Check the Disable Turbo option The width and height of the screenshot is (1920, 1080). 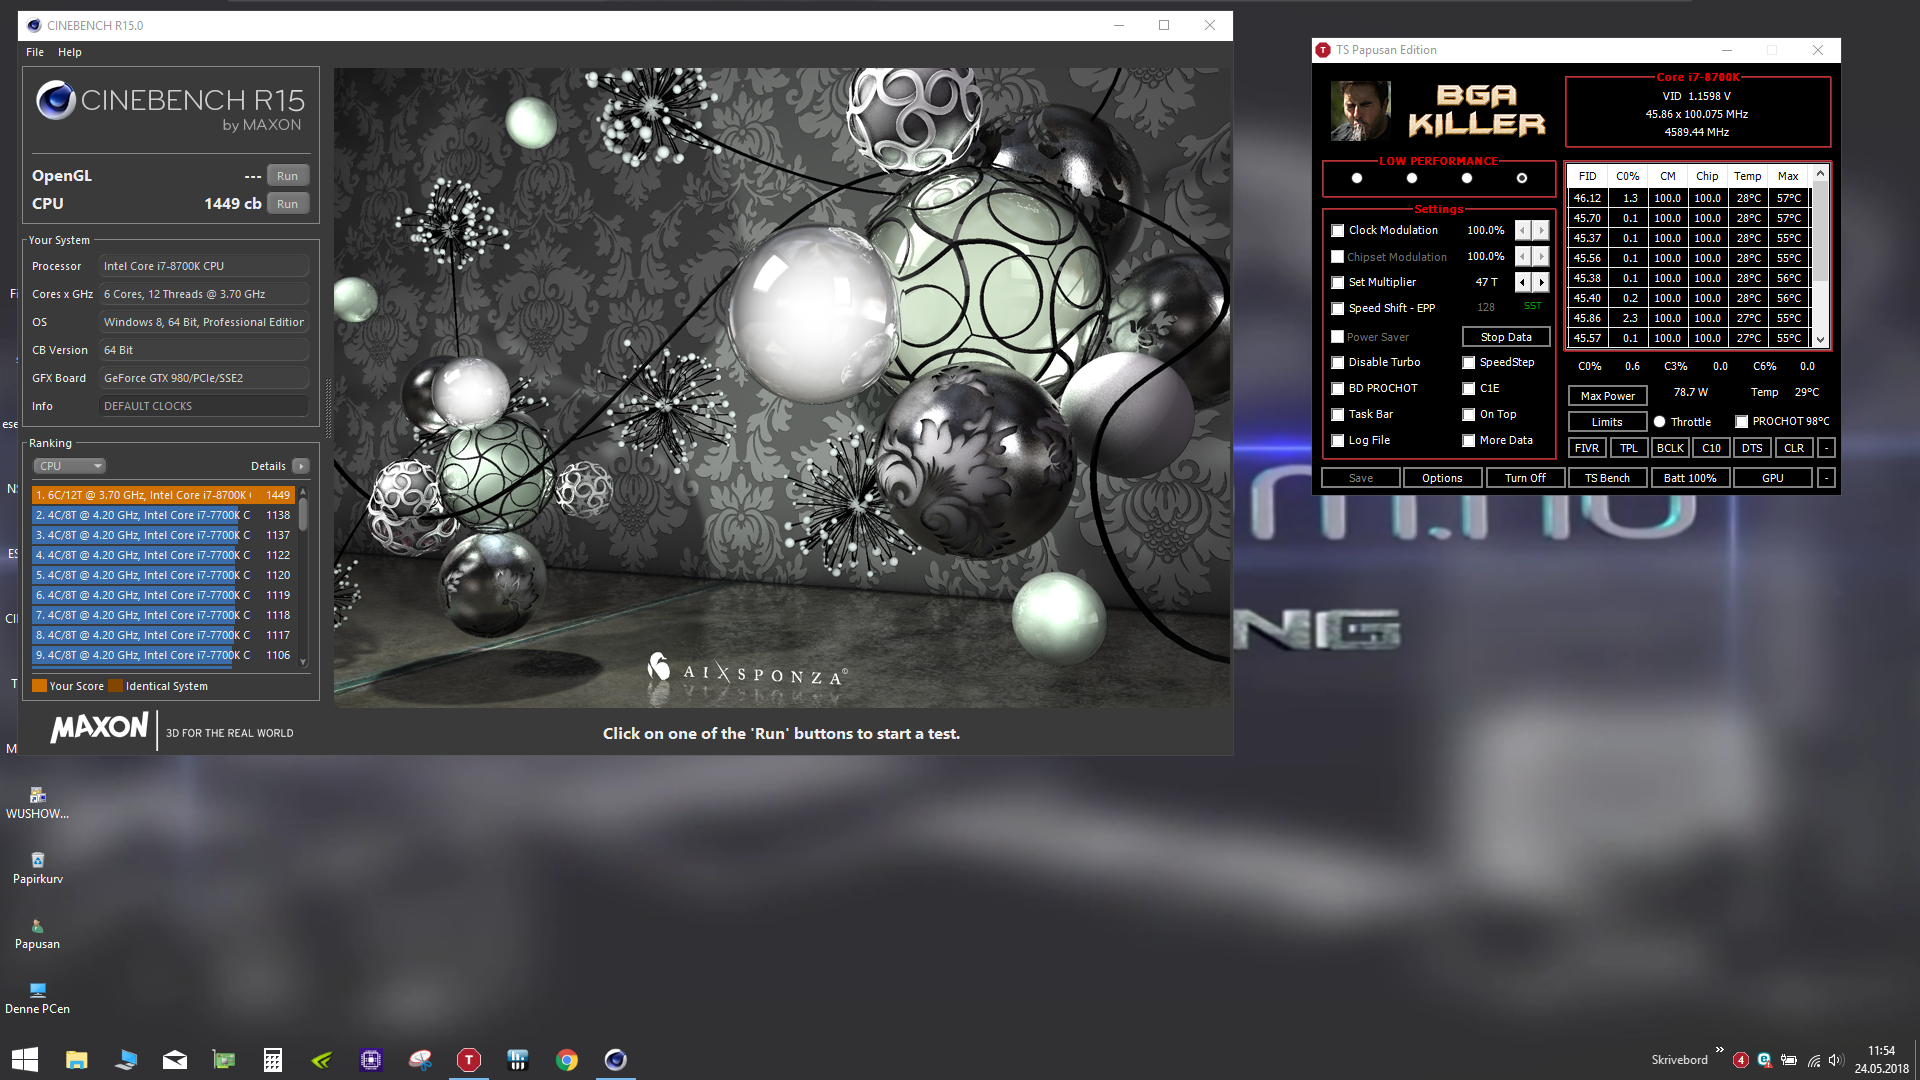[1337, 362]
